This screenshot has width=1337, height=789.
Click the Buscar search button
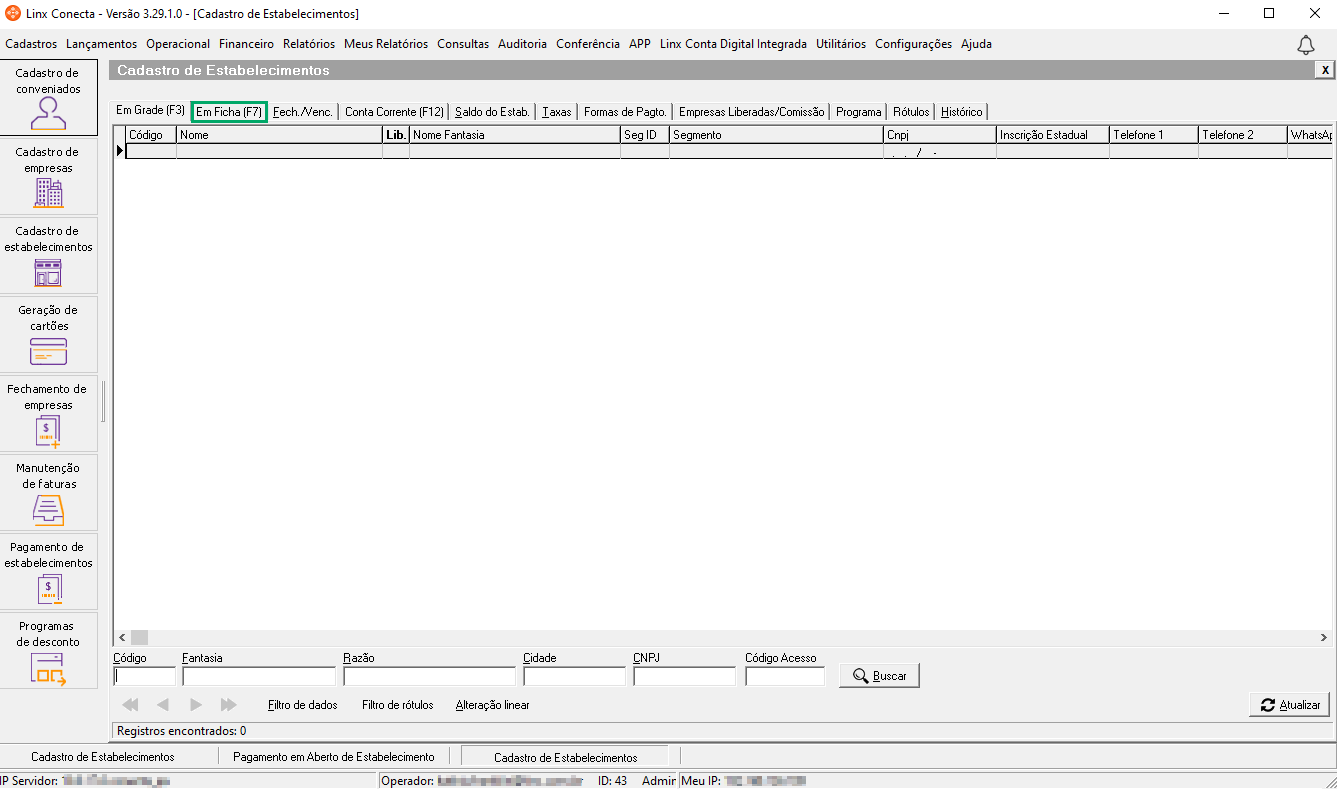[x=879, y=676]
